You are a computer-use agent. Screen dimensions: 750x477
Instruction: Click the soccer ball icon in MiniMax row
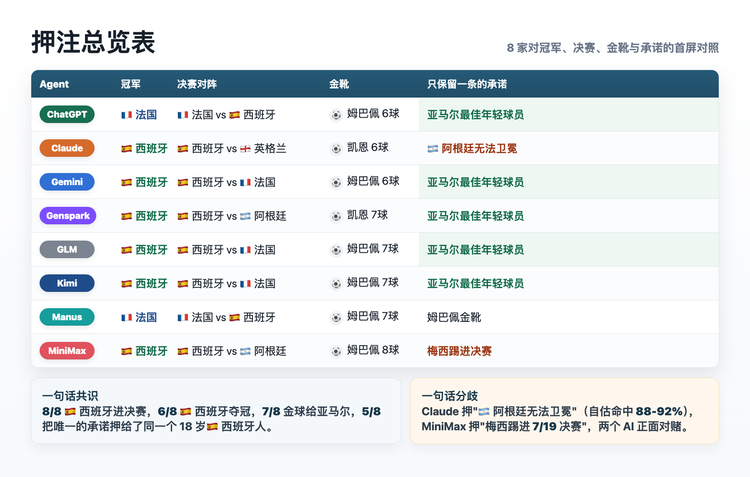336,351
